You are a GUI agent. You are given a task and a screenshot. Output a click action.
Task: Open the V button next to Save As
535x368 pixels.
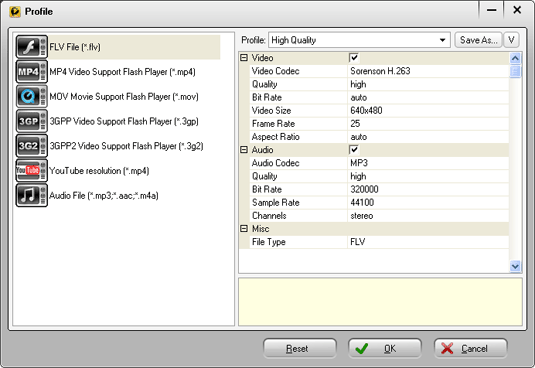point(511,40)
